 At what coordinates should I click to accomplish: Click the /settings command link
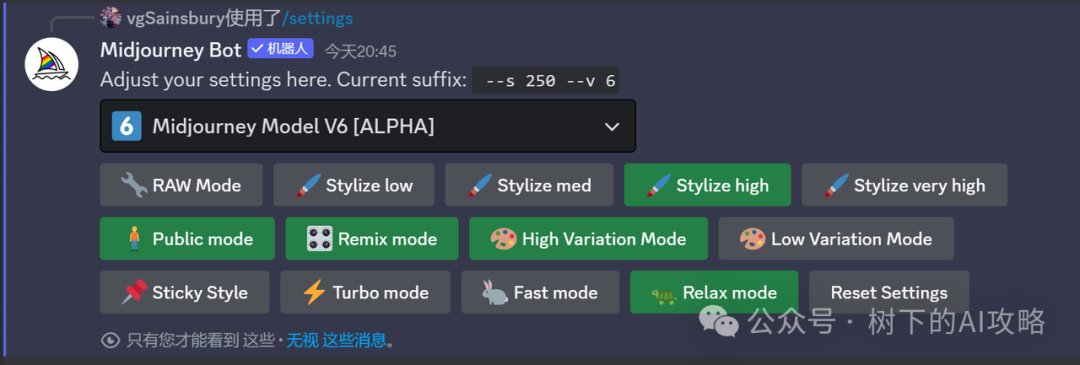coord(317,18)
